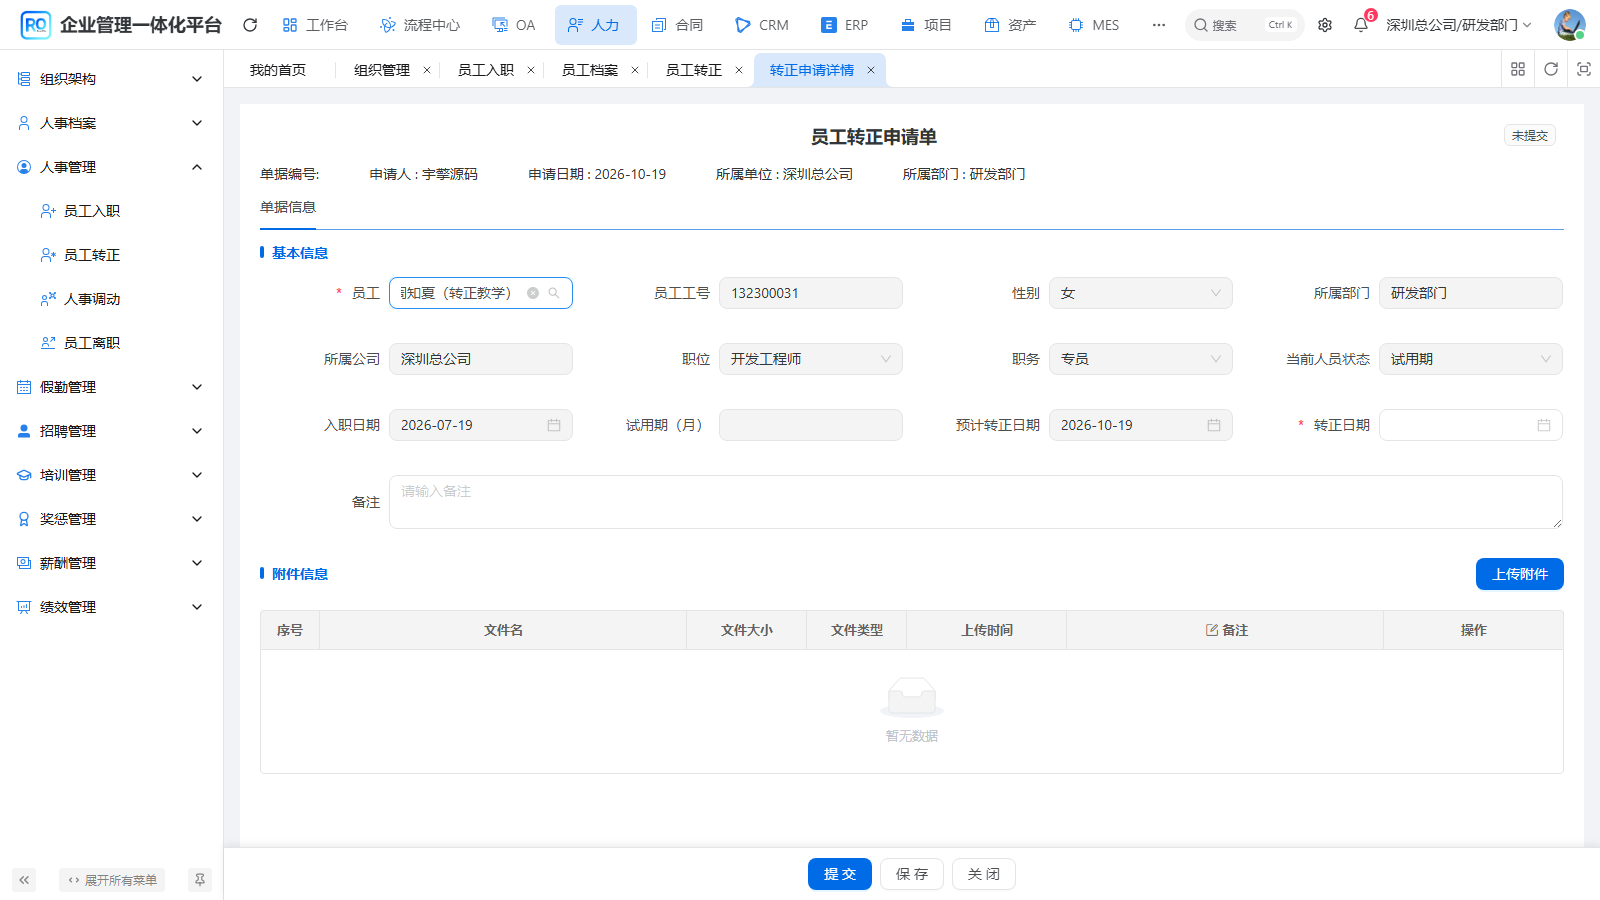Click the 关闭 button
The image size is (1600, 900).
(984, 874)
